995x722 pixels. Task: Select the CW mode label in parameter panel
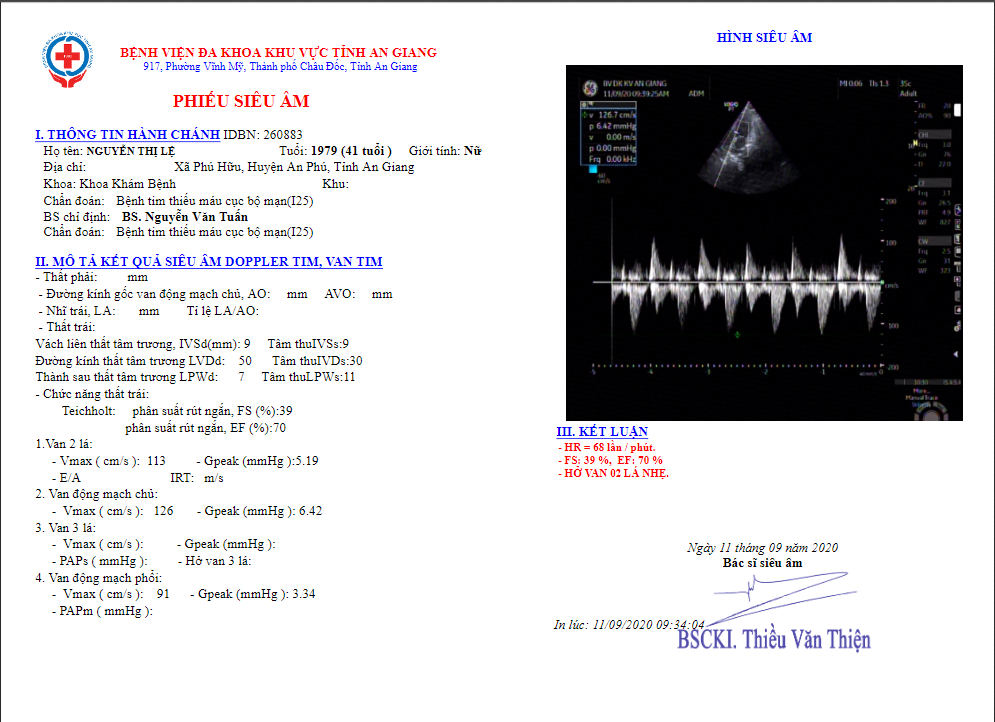(922, 241)
